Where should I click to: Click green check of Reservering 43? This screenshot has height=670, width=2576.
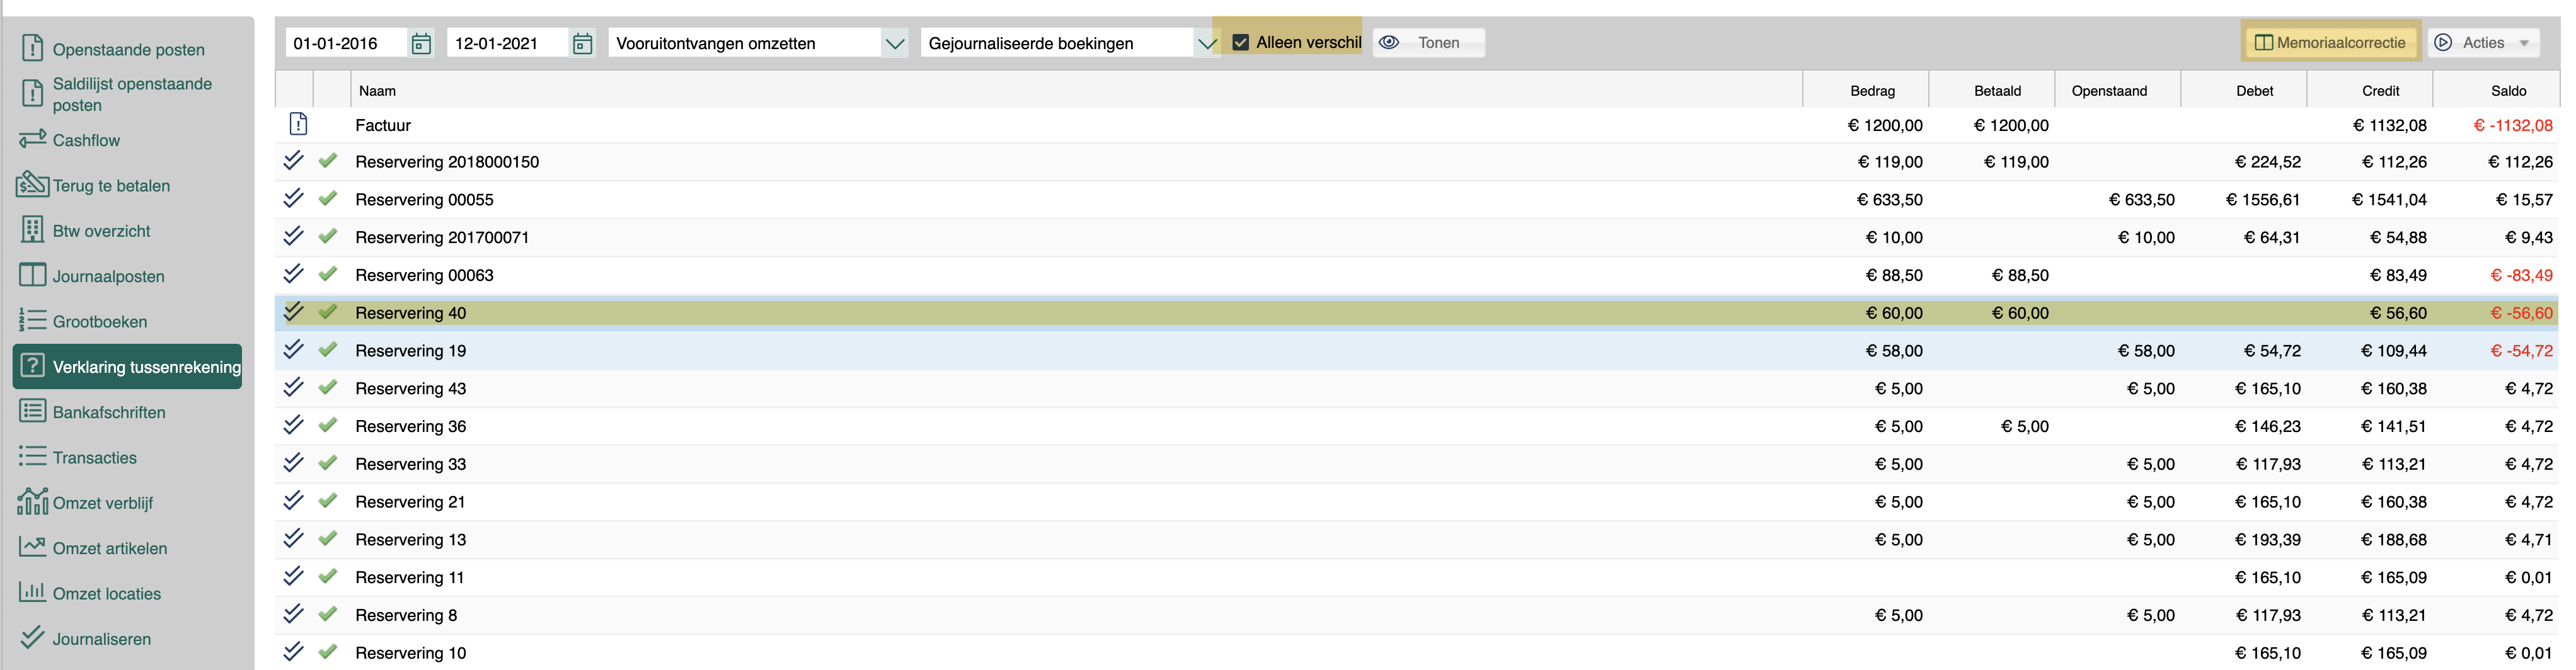pos(328,387)
